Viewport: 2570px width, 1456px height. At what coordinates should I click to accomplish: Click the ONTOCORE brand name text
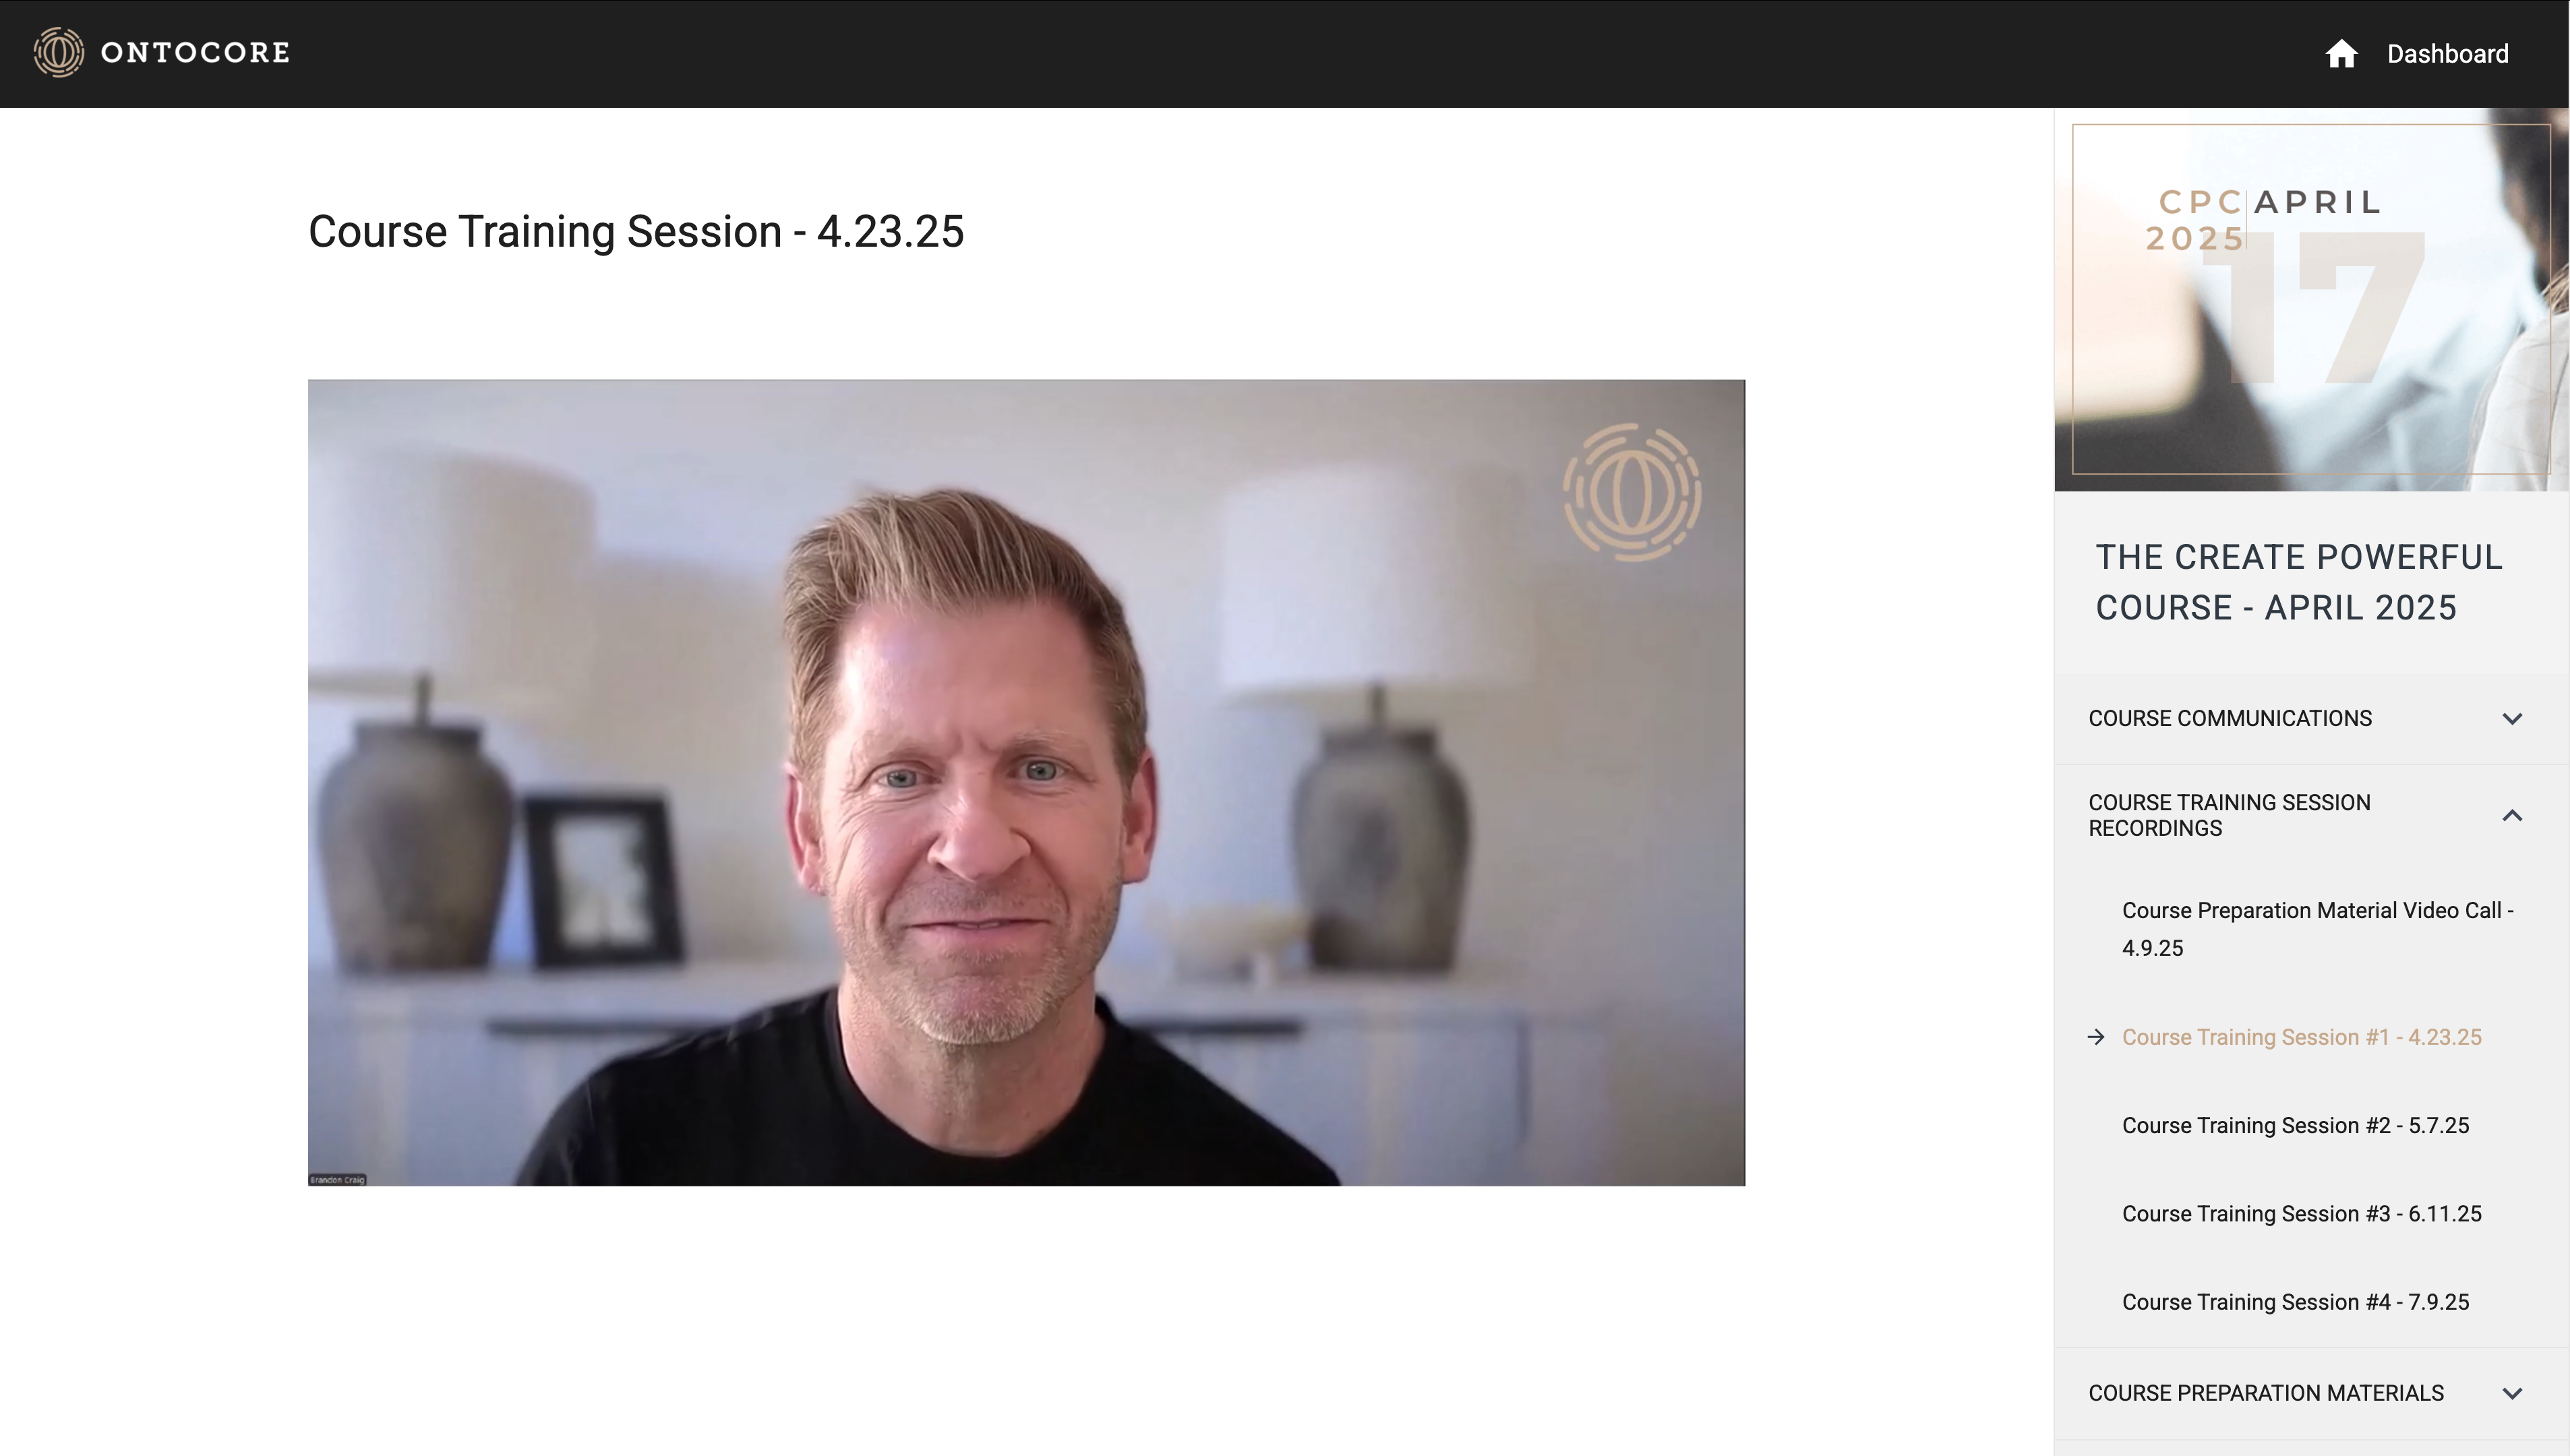pos(195,52)
